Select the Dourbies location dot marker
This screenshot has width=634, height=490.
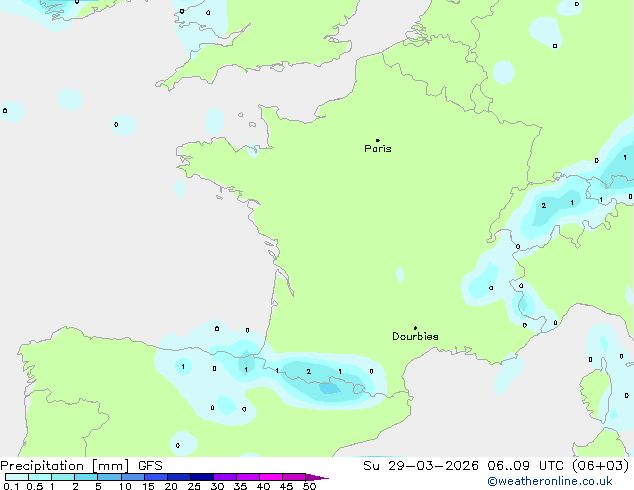pos(415,328)
